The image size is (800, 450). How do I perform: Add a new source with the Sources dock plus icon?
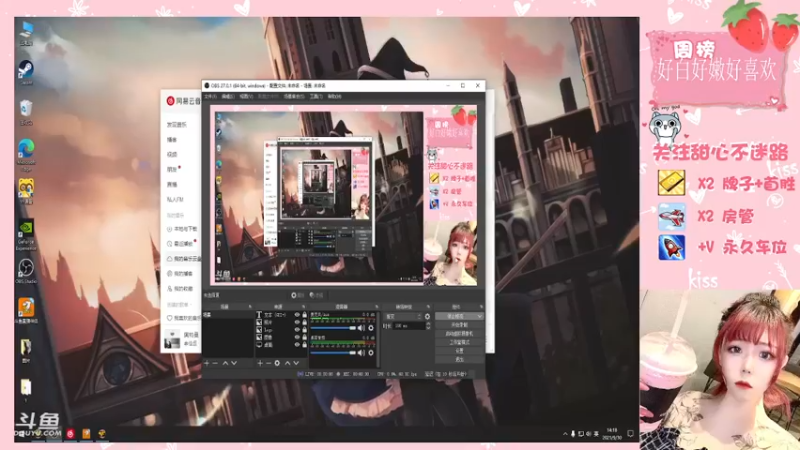pos(260,363)
